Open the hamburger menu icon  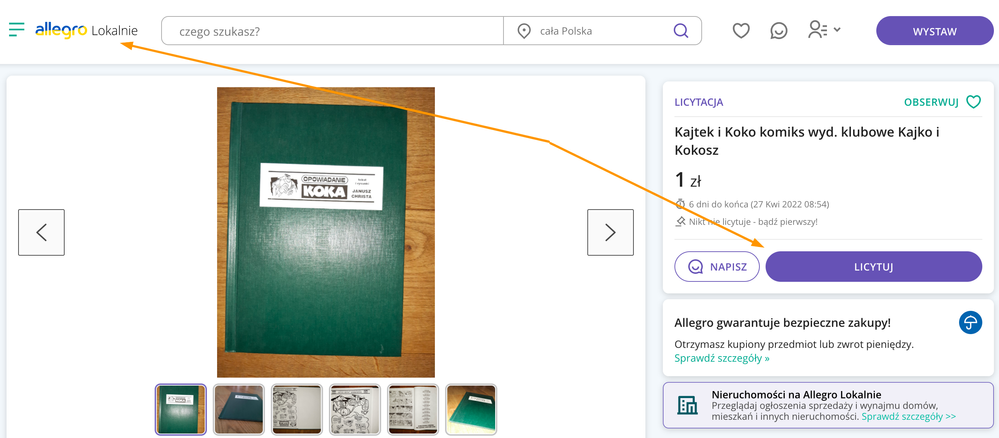coord(16,30)
